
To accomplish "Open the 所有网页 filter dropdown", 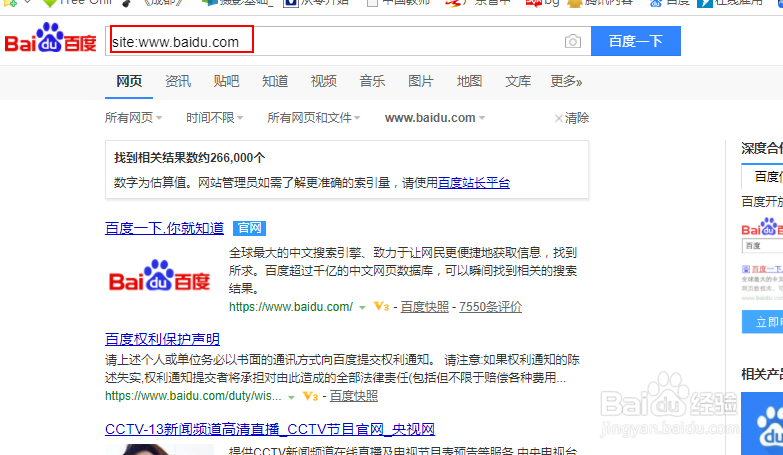I will 133,118.
